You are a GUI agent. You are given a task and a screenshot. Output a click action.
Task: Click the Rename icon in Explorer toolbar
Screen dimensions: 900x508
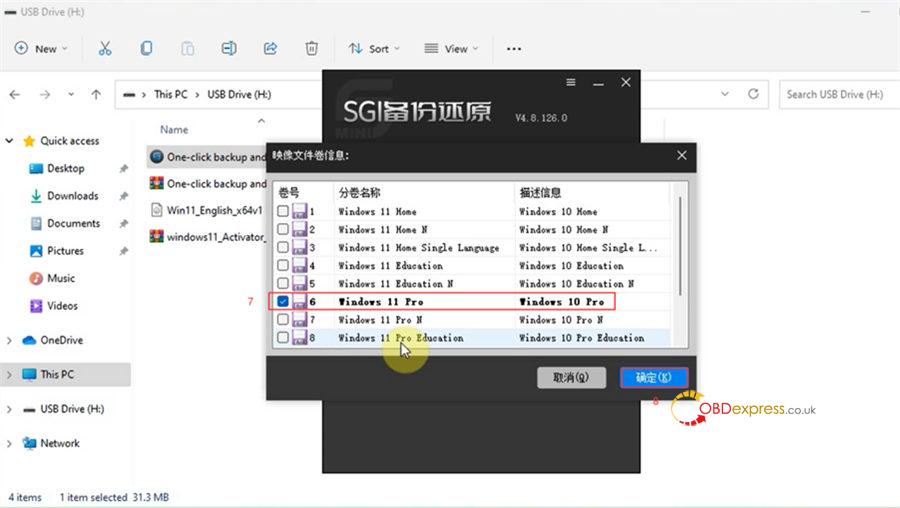pyautogui.click(x=229, y=48)
